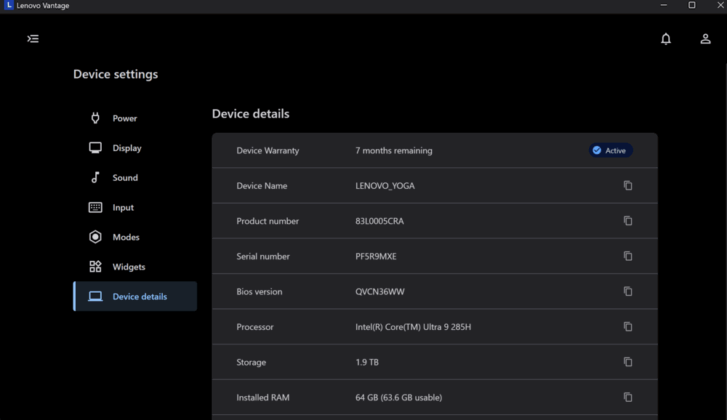The height and width of the screenshot is (420, 727).
Task: Select the 64 GB RAM value
Action: coord(399,397)
